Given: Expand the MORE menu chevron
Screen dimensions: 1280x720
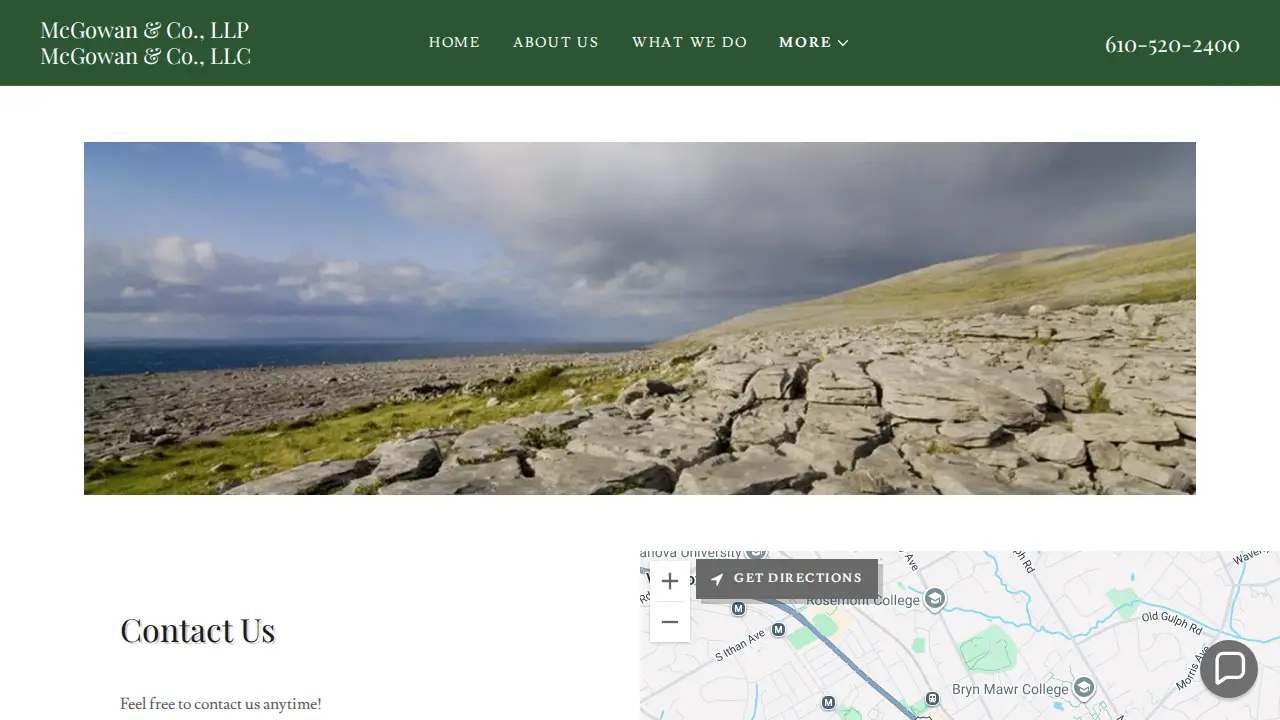Looking at the screenshot, I should click(843, 43).
